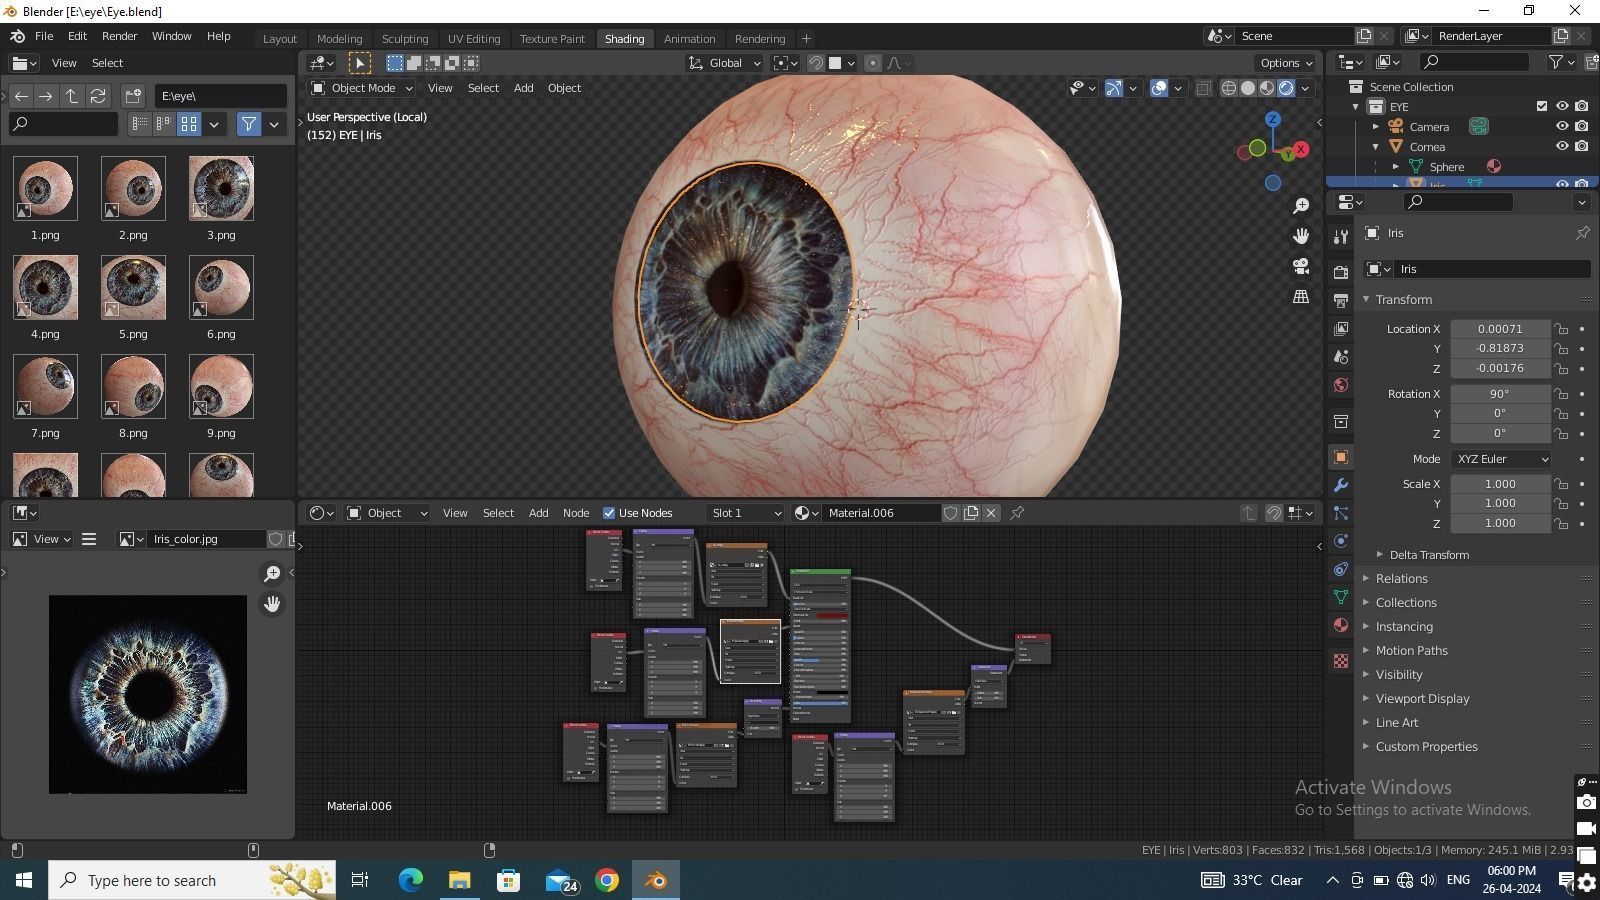Click the viewport zoom magnifier icon
1600x900 pixels.
pos(1301,206)
